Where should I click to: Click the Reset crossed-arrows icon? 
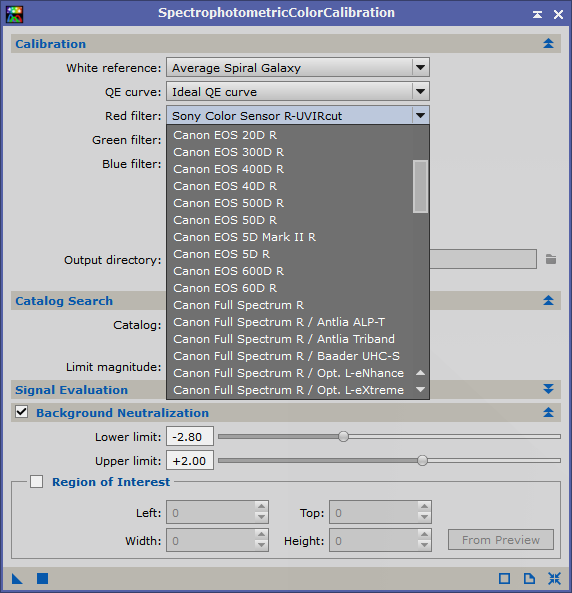click(x=554, y=578)
